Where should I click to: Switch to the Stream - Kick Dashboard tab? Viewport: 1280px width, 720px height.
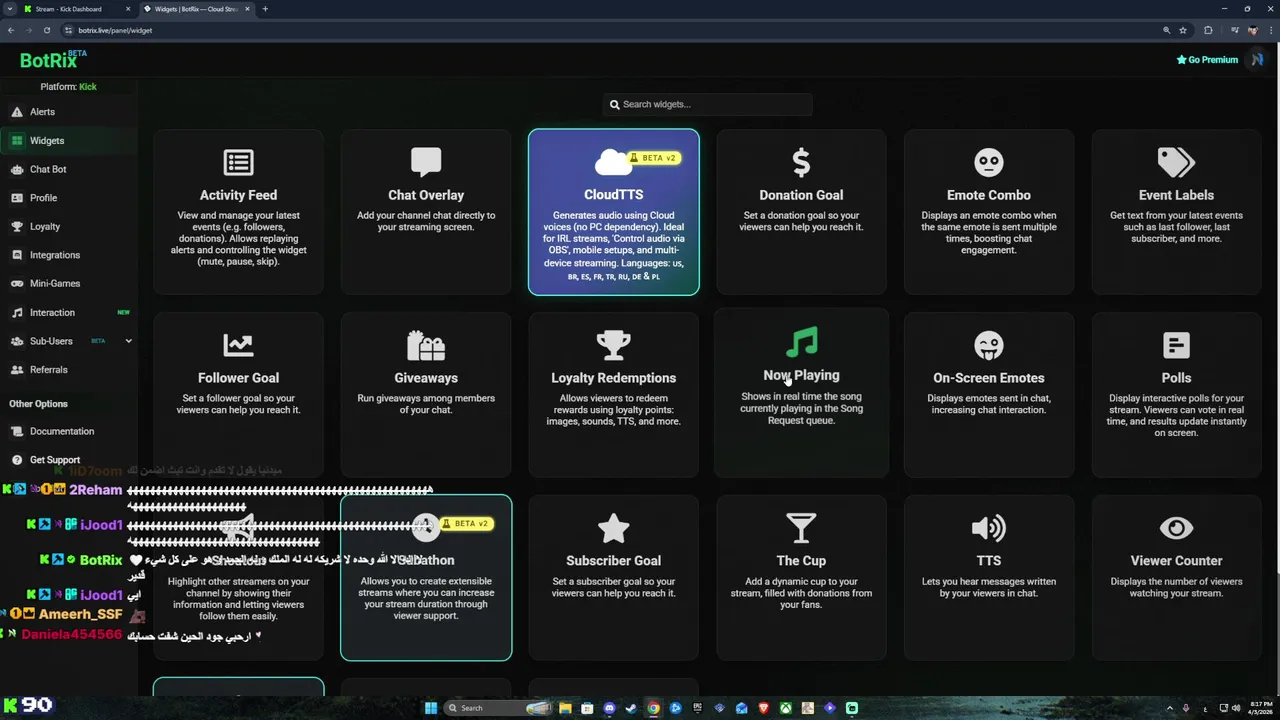76,9
